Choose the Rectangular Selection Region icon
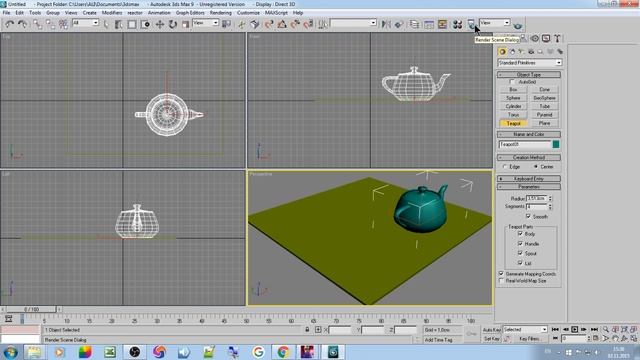 point(132,24)
